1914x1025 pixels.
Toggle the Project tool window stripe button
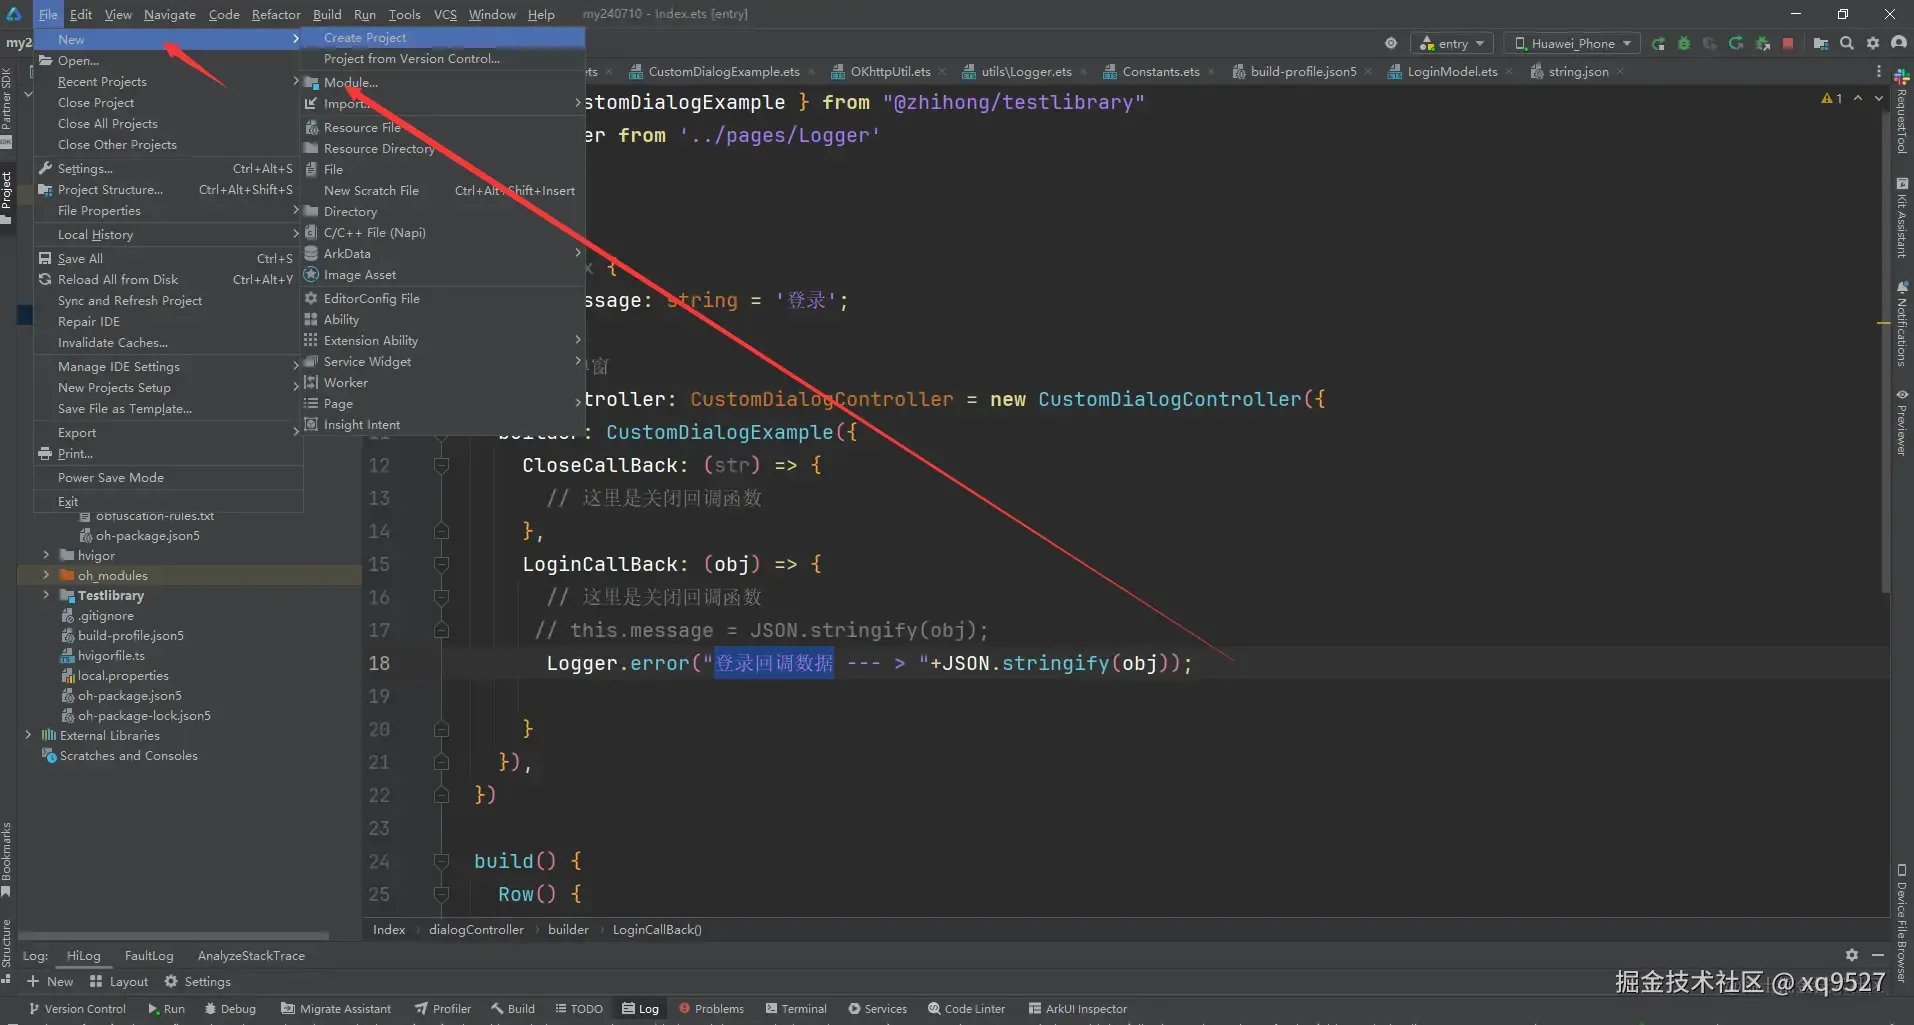pos(7,197)
